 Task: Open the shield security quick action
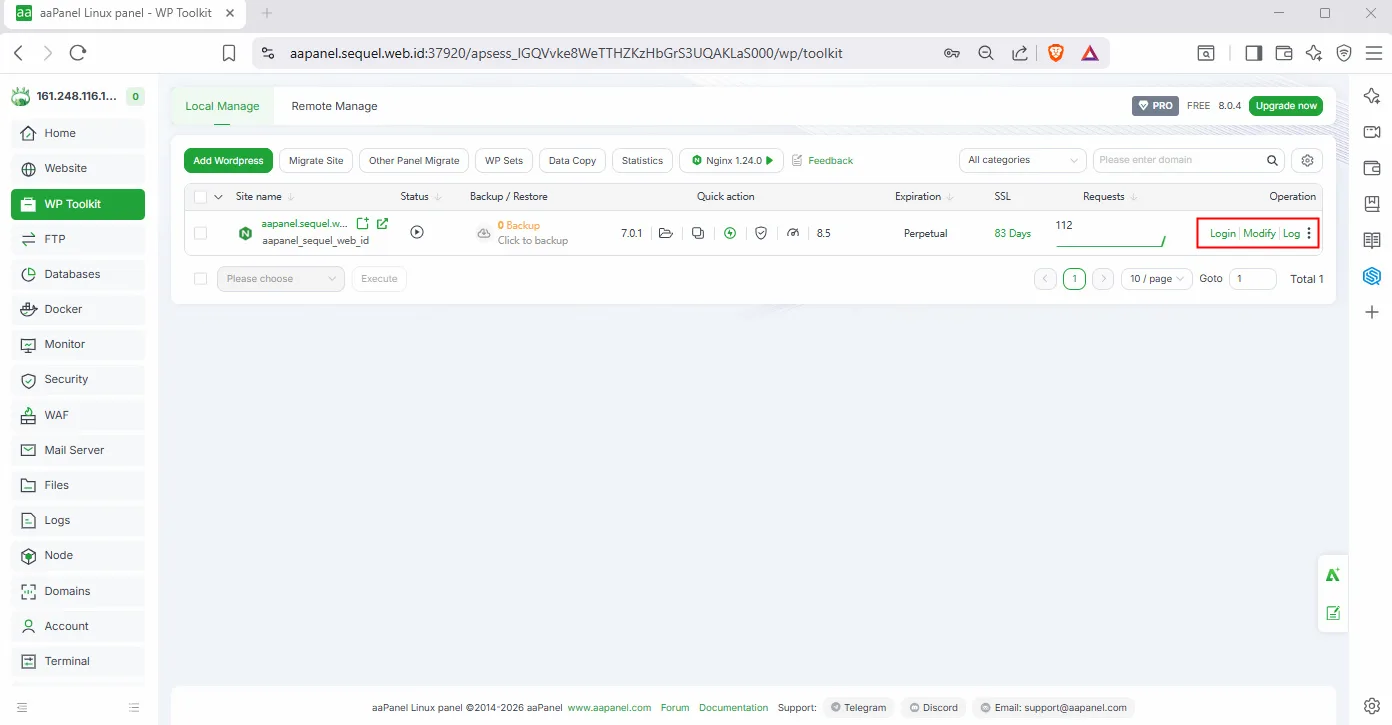761,233
